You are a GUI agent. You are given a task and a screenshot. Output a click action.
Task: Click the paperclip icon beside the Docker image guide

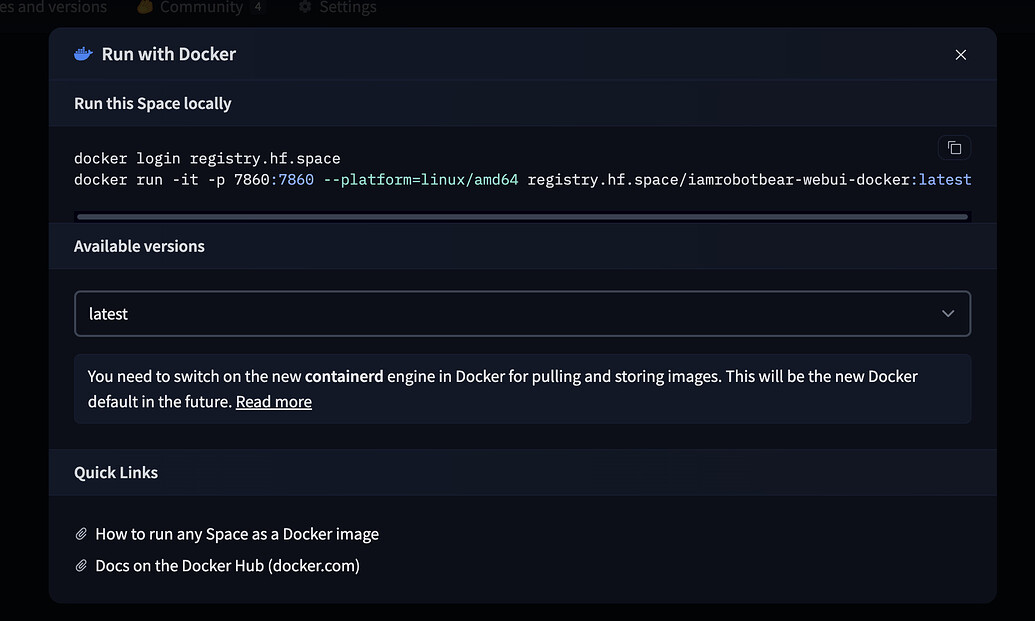[x=82, y=534]
